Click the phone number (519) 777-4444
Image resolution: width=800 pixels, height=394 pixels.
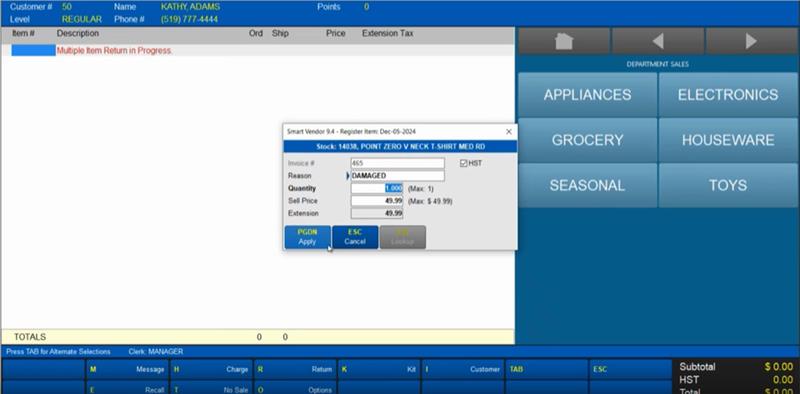[189, 19]
